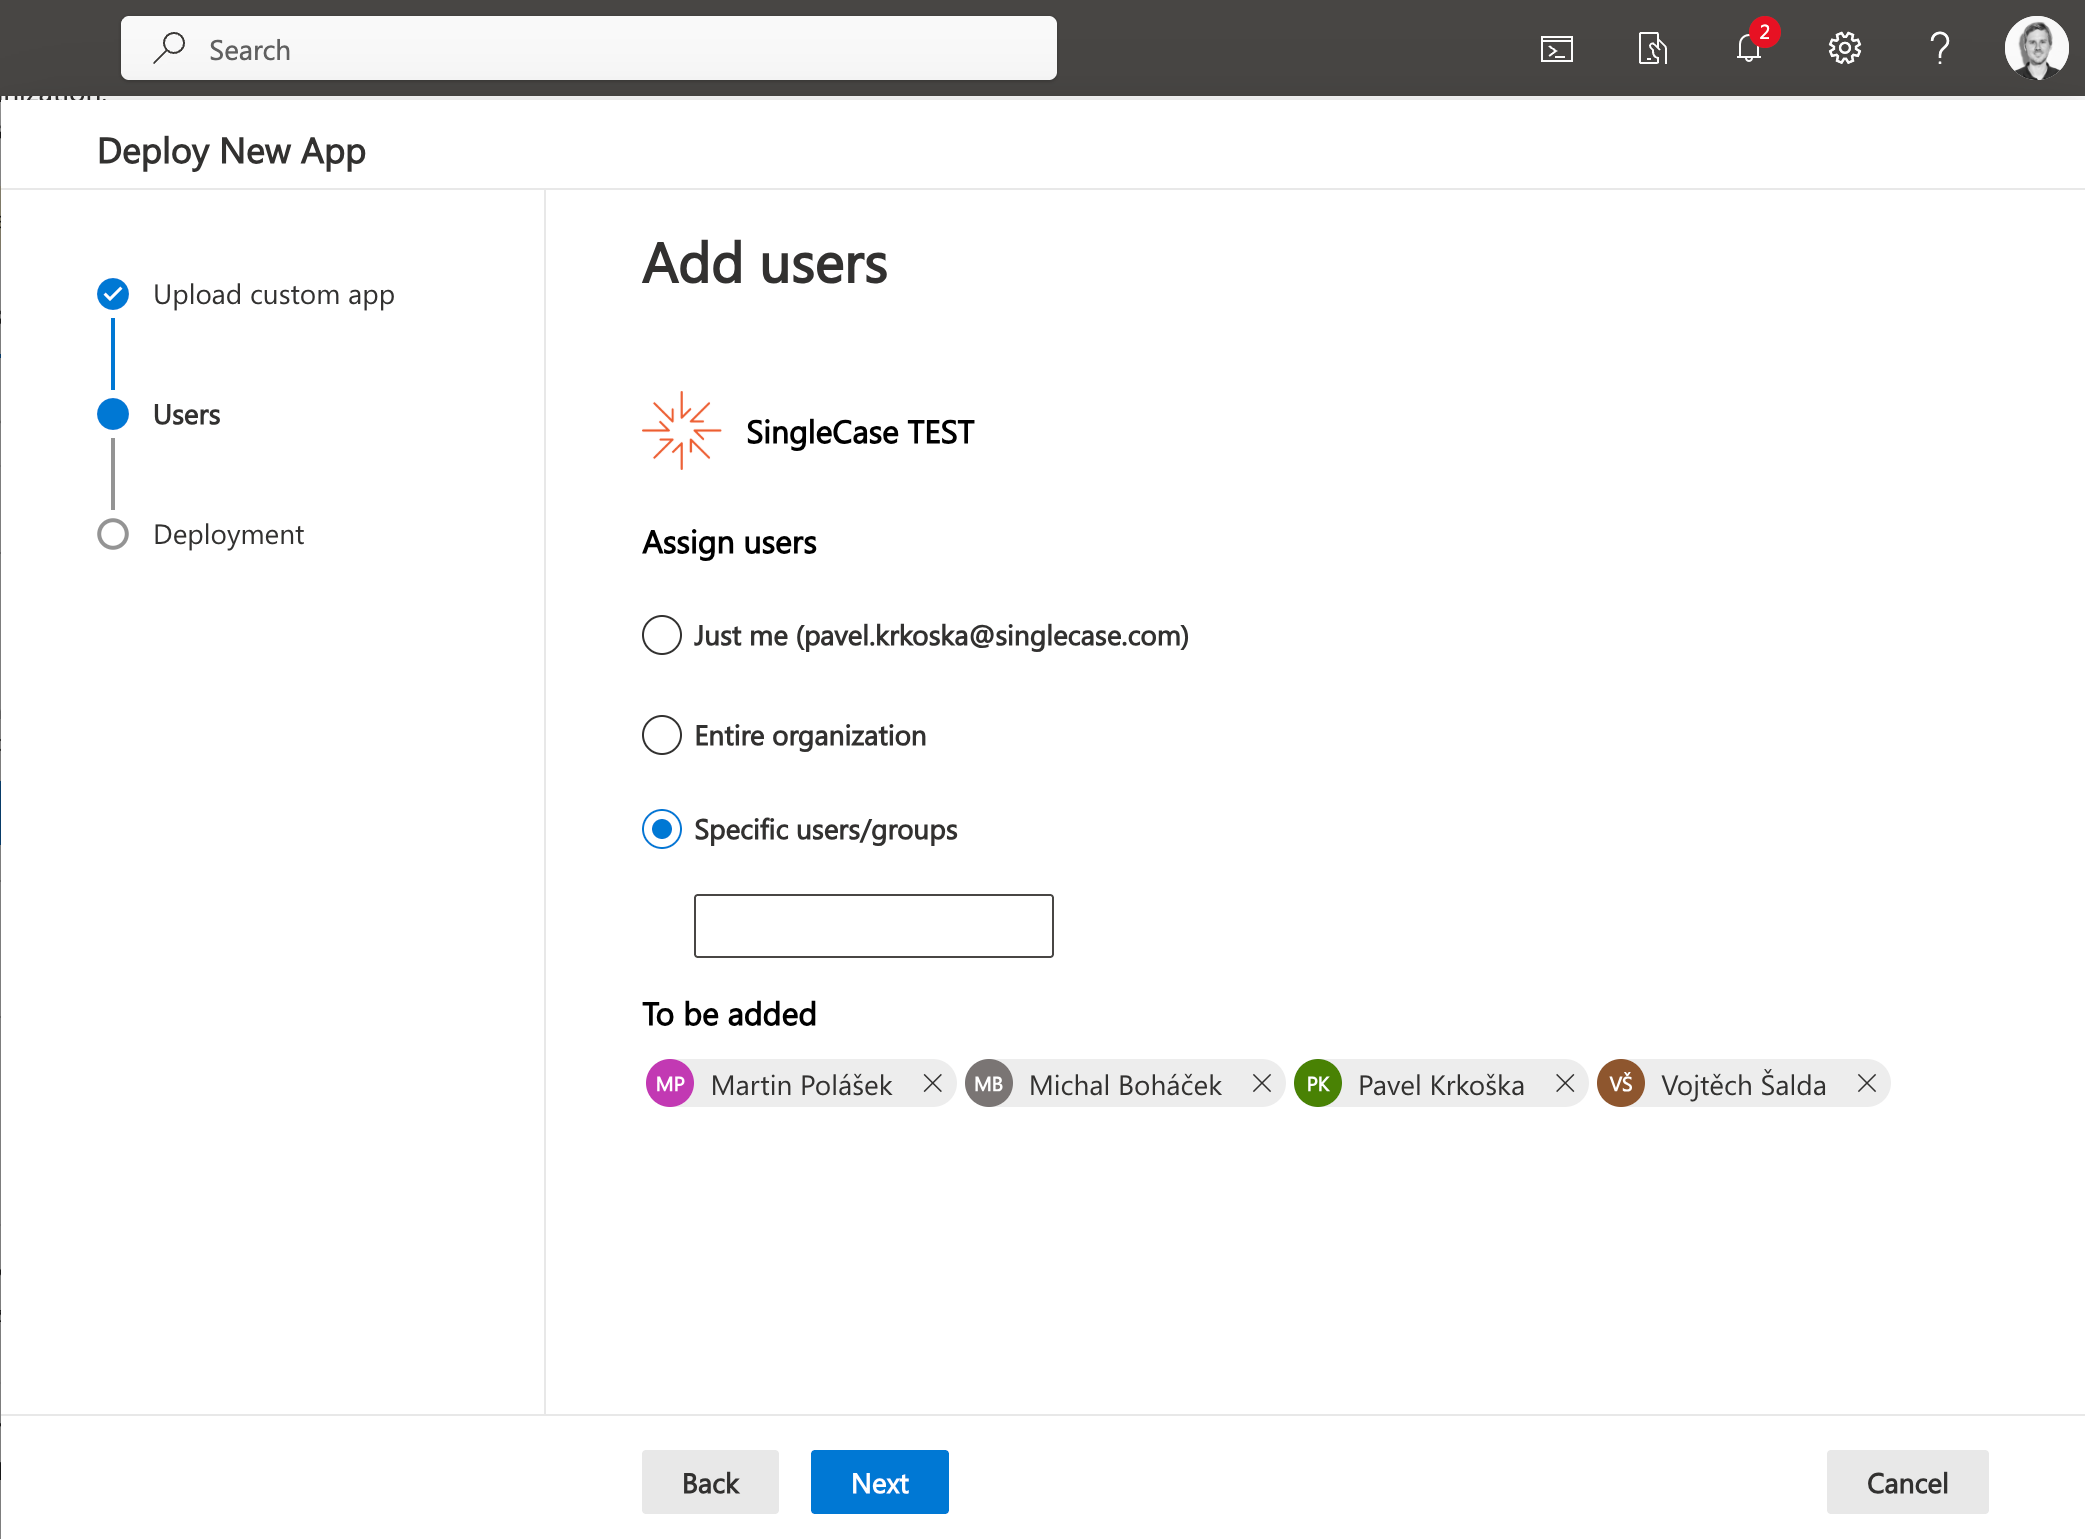The image size is (2085, 1539).
Task: Click the MP avatar of Martin Polášek
Action: (x=670, y=1084)
